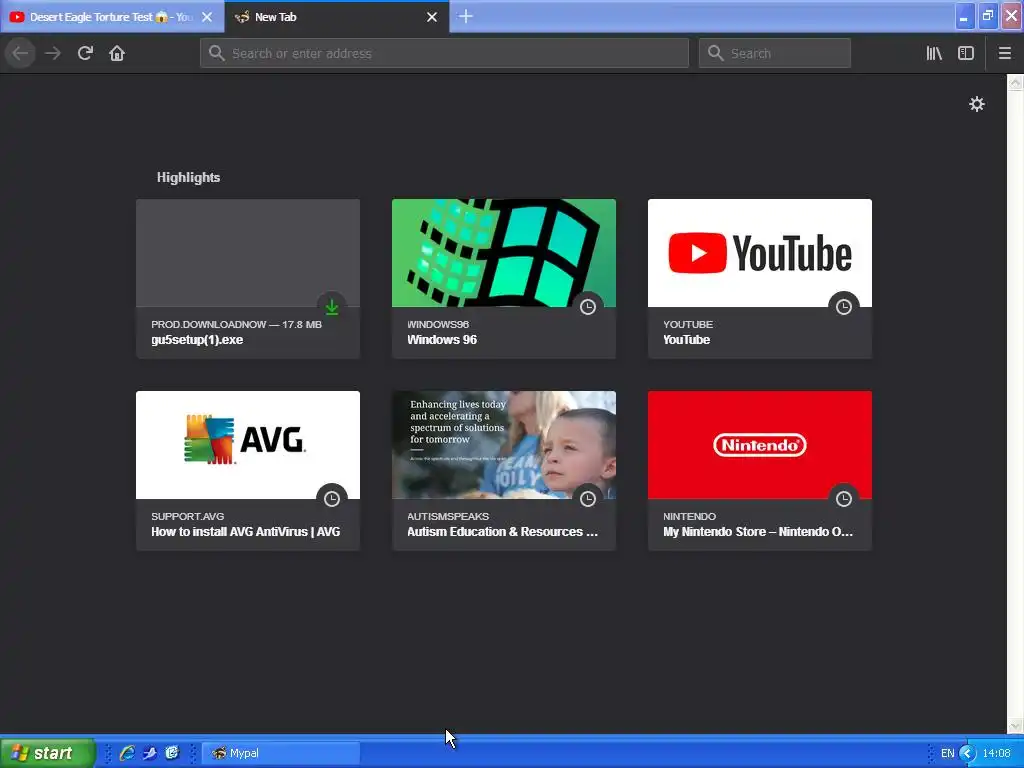This screenshot has width=1024, height=768.
Task: Click into the Search box
Action: tap(775, 53)
